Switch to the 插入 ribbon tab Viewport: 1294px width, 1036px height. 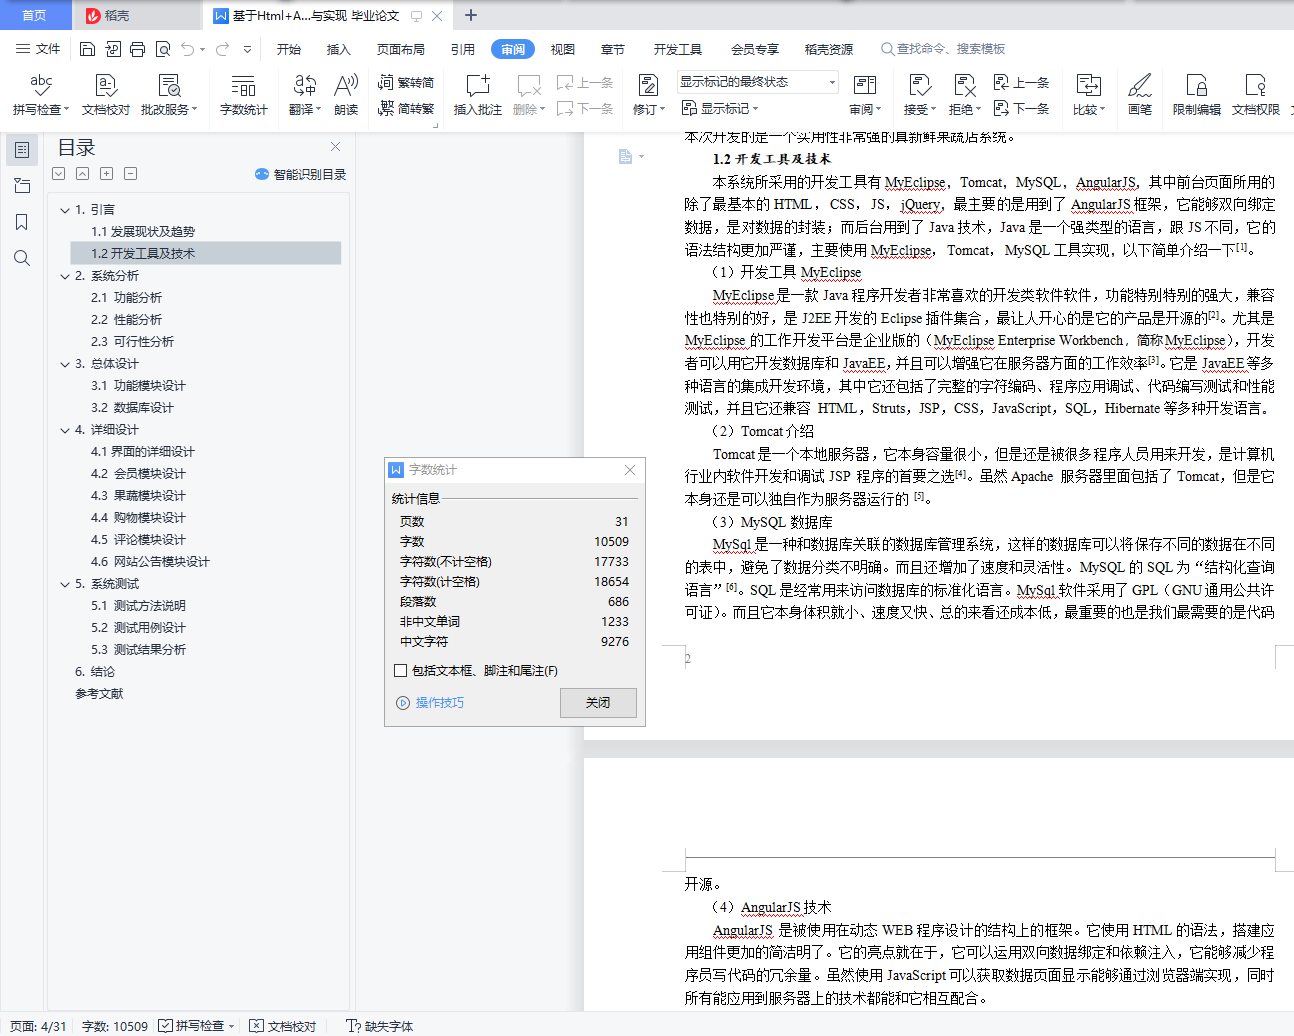pyautogui.click(x=339, y=49)
